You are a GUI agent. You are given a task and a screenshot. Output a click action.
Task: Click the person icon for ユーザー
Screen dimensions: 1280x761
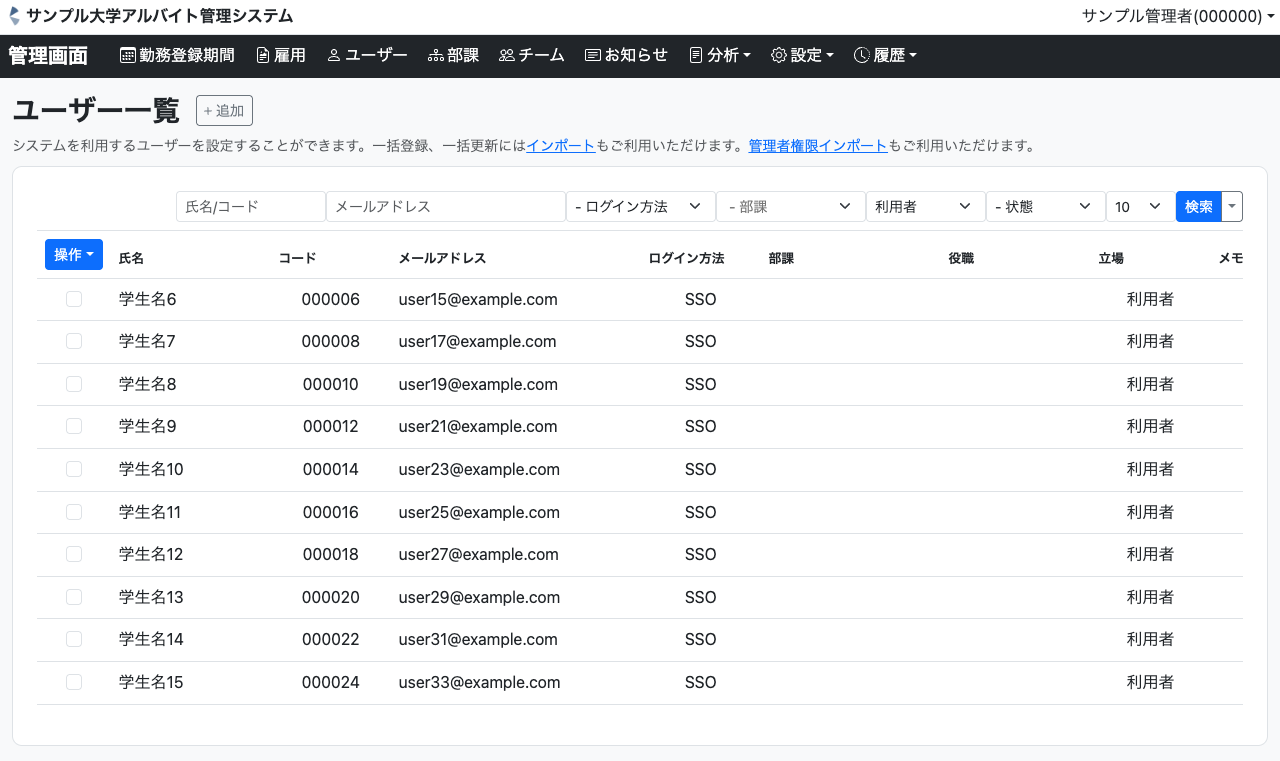334,56
